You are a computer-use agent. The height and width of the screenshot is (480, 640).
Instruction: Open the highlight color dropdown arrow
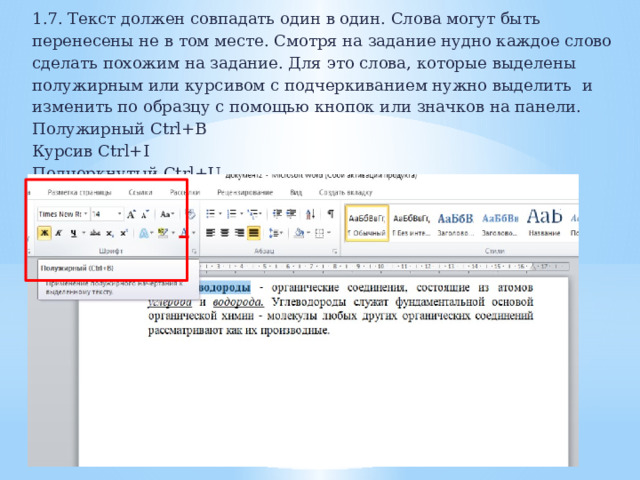click(173, 233)
